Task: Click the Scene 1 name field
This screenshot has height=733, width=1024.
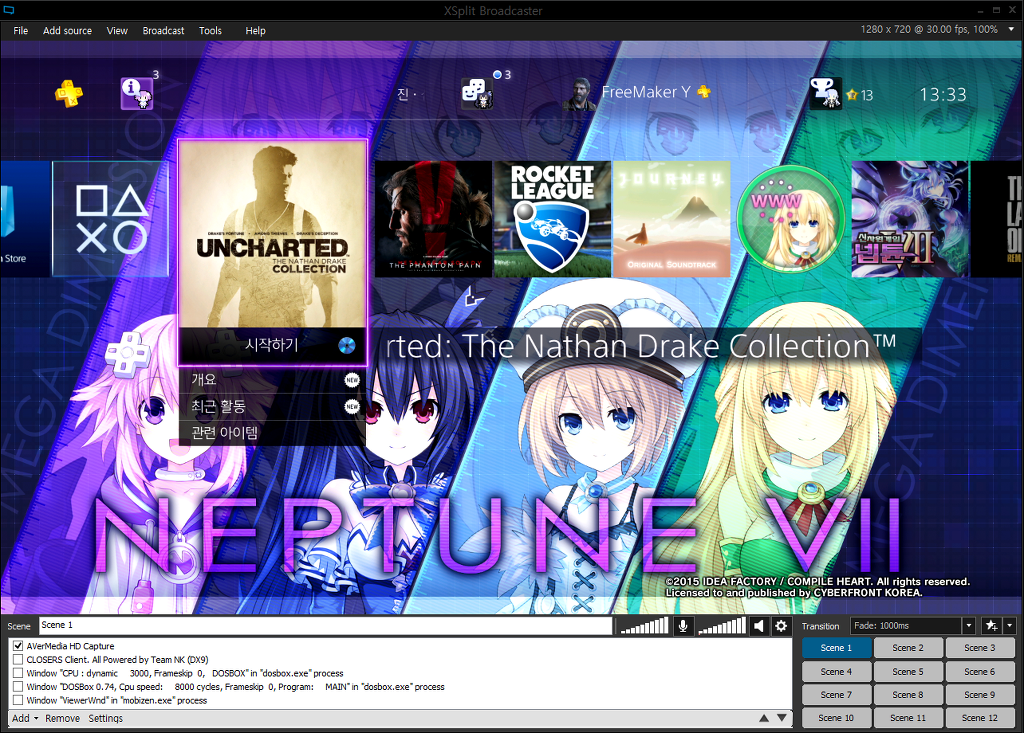Action: (325, 626)
